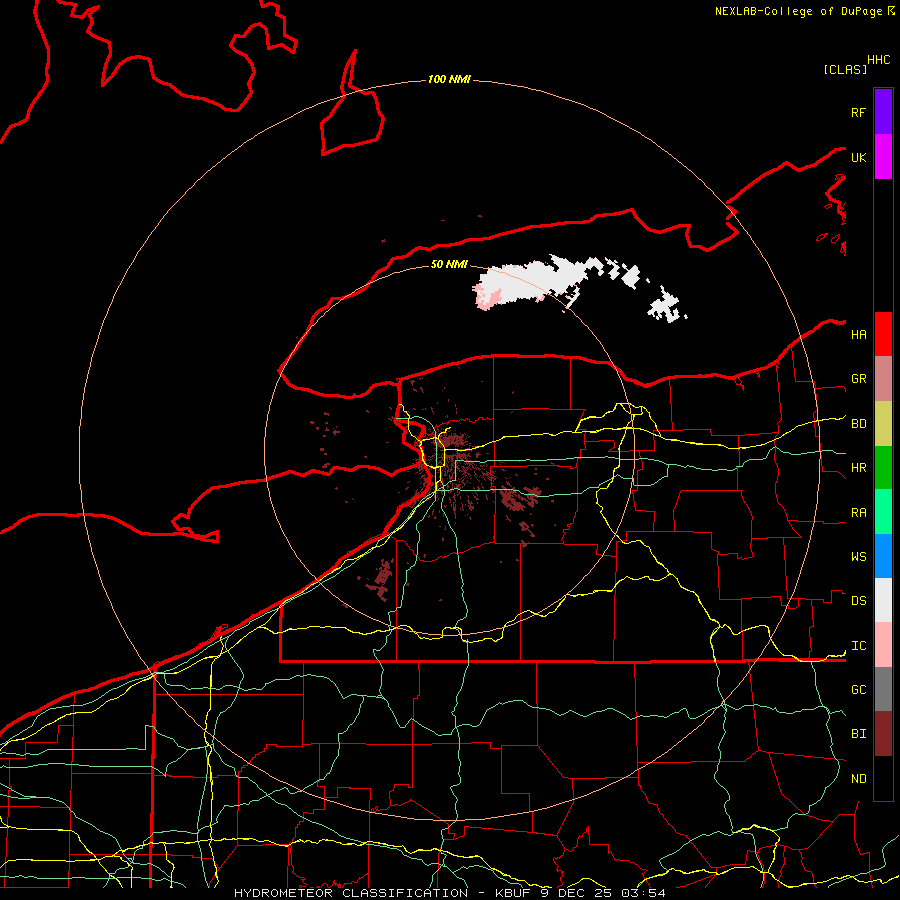Click the small white echo east of main band
This screenshot has width=900, height=900.
[666, 304]
